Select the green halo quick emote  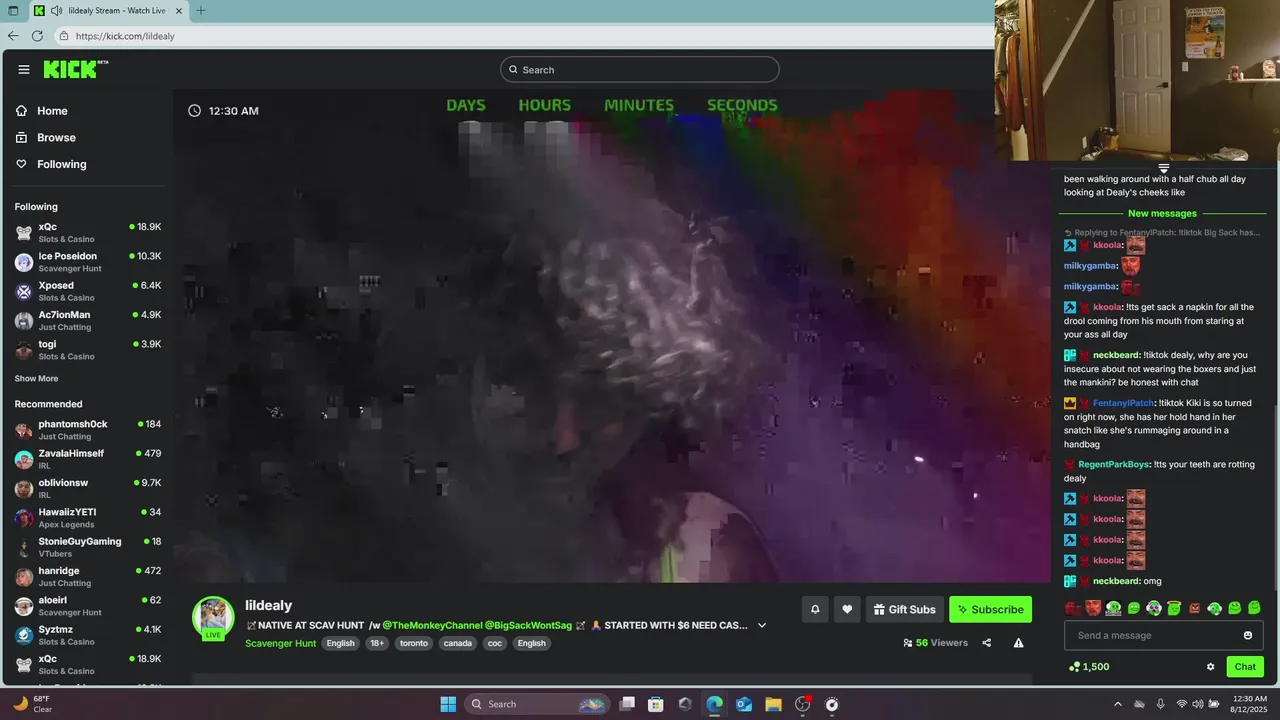pyautogui.click(x=1174, y=608)
